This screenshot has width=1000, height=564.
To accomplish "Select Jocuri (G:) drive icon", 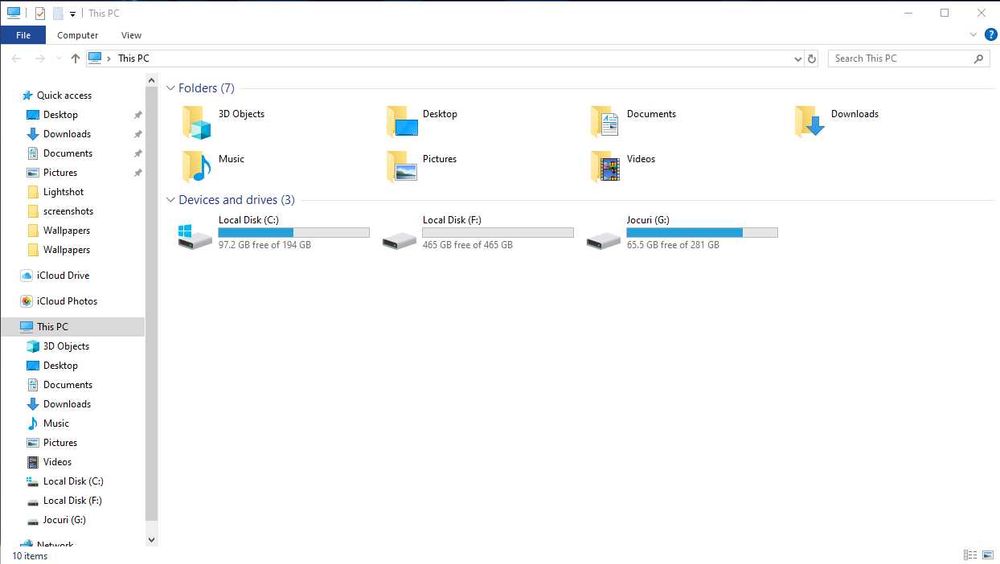I will coord(603,240).
